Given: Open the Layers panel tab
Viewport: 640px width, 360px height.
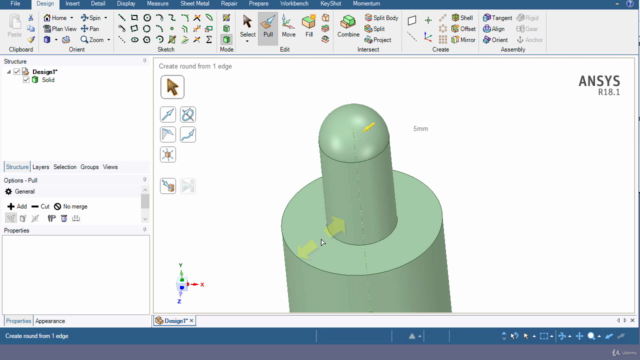Looking at the screenshot, I should 40,167.
